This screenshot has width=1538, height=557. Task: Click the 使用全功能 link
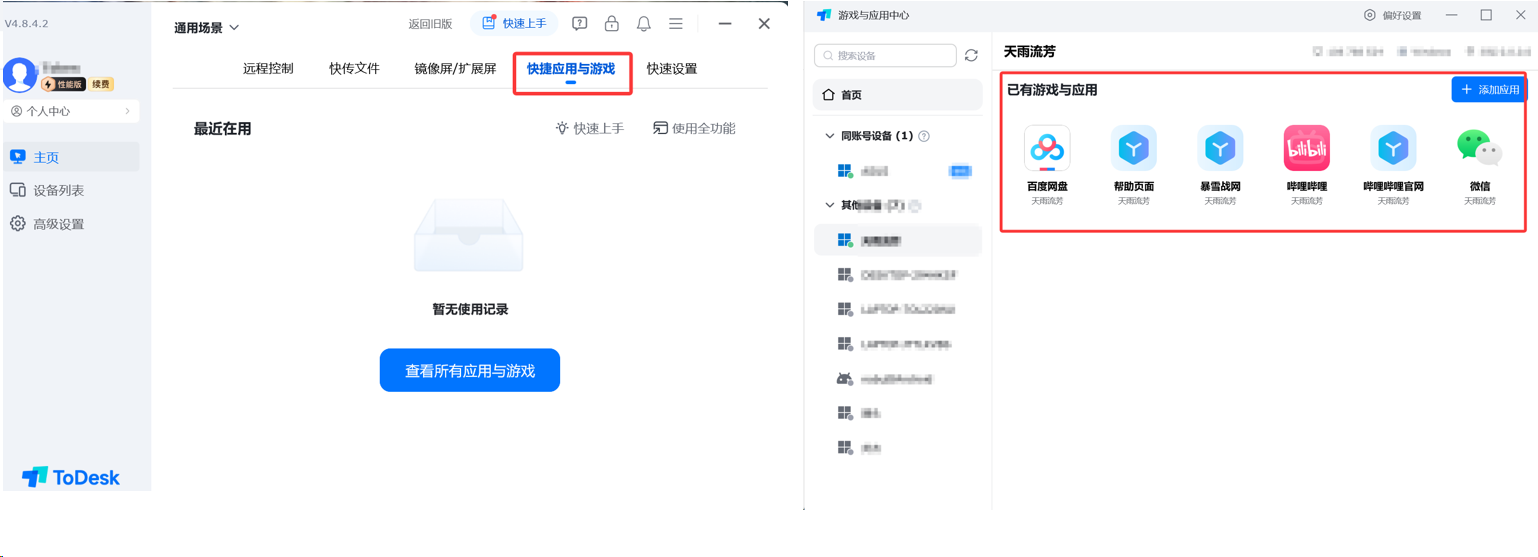coord(694,128)
